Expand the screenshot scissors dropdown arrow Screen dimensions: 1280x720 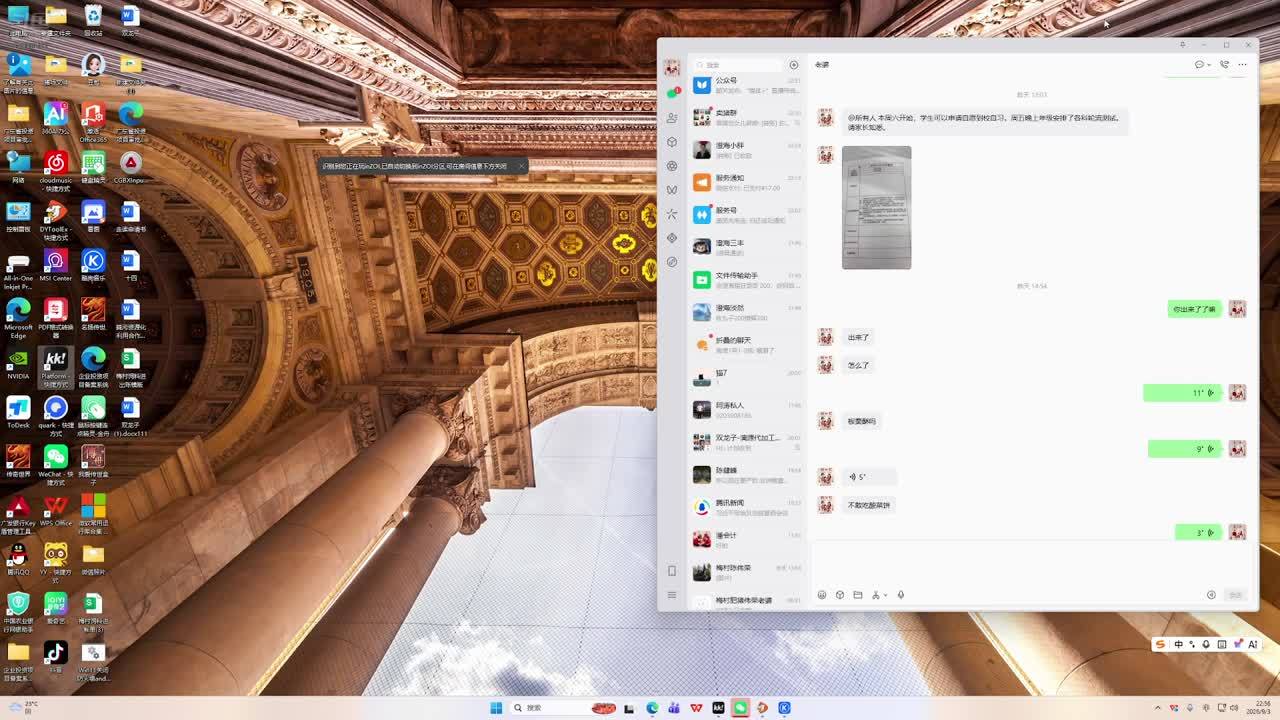click(x=885, y=596)
